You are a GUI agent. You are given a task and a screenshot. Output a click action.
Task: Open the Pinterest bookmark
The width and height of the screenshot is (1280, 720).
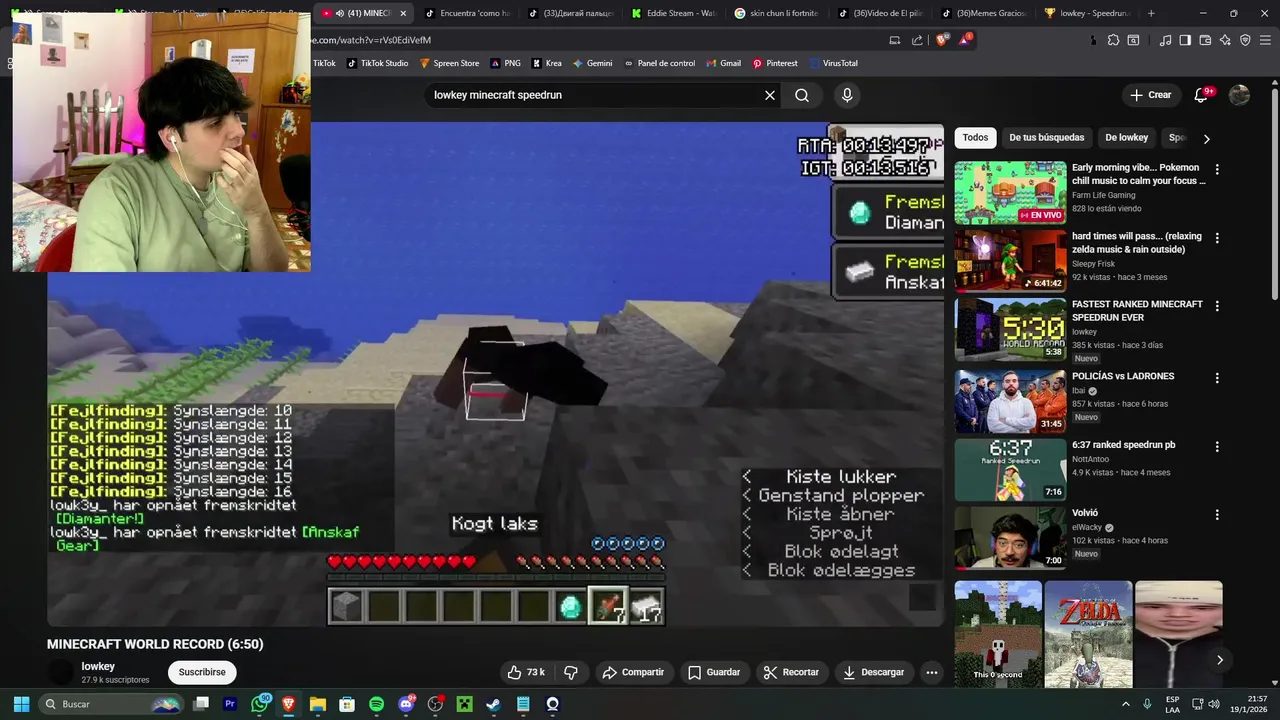coord(774,63)
